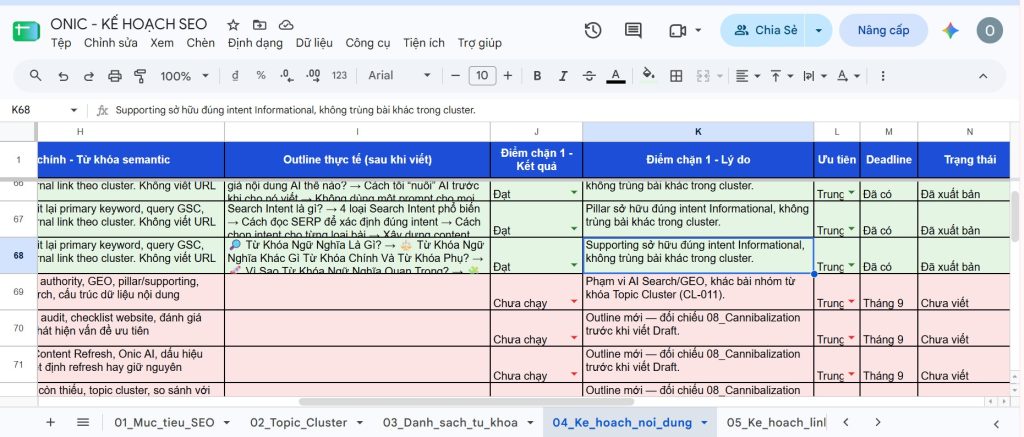Click the Gemini sparkle icon
This screenshot has height=437, width=1024.
(x=950, y=30)
